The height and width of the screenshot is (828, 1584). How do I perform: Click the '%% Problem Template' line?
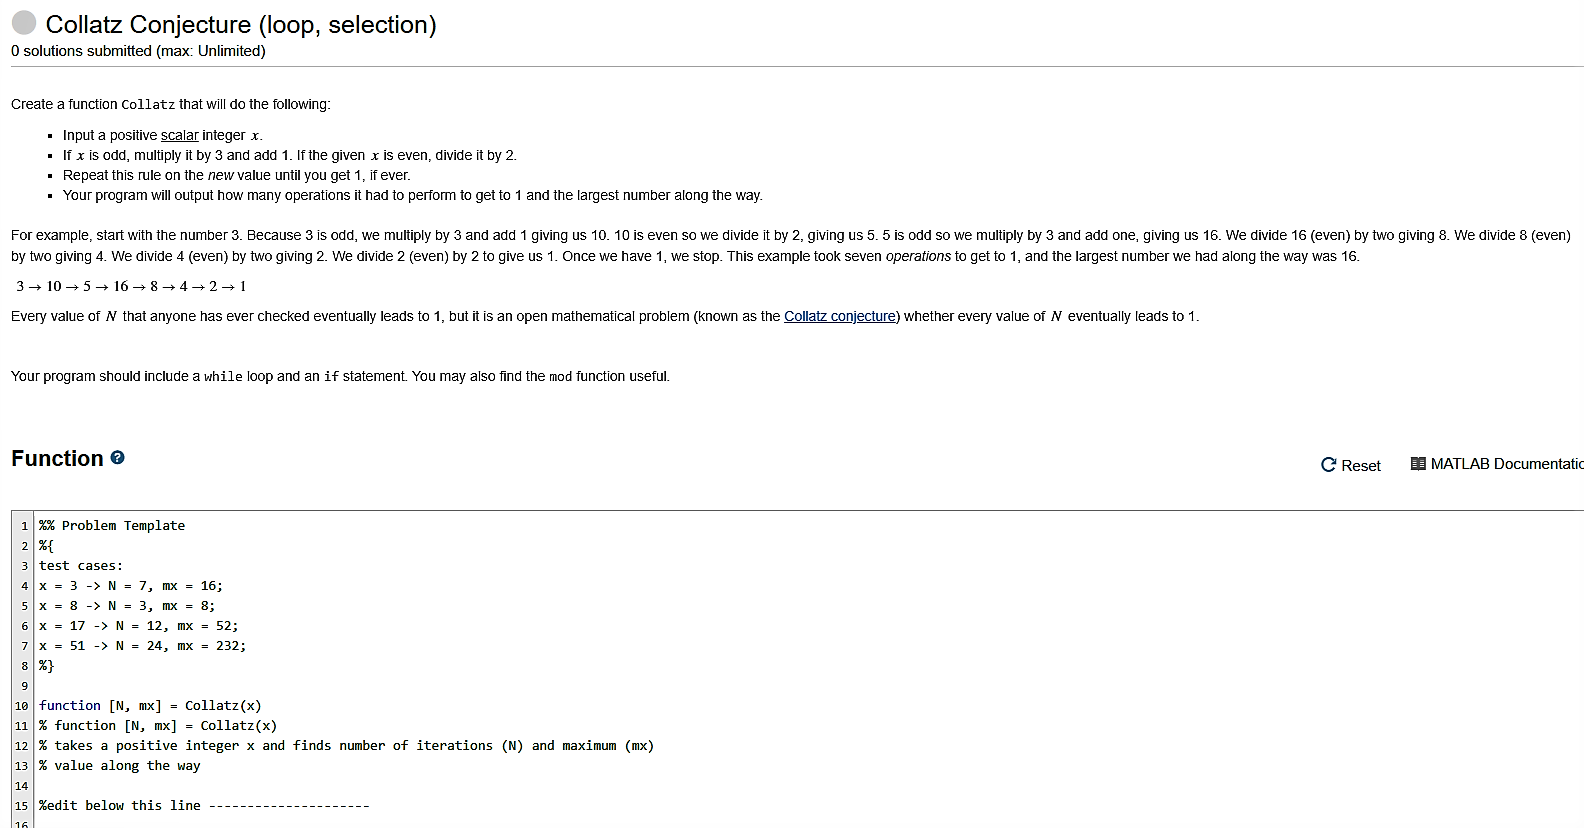(x=112, y=526)
